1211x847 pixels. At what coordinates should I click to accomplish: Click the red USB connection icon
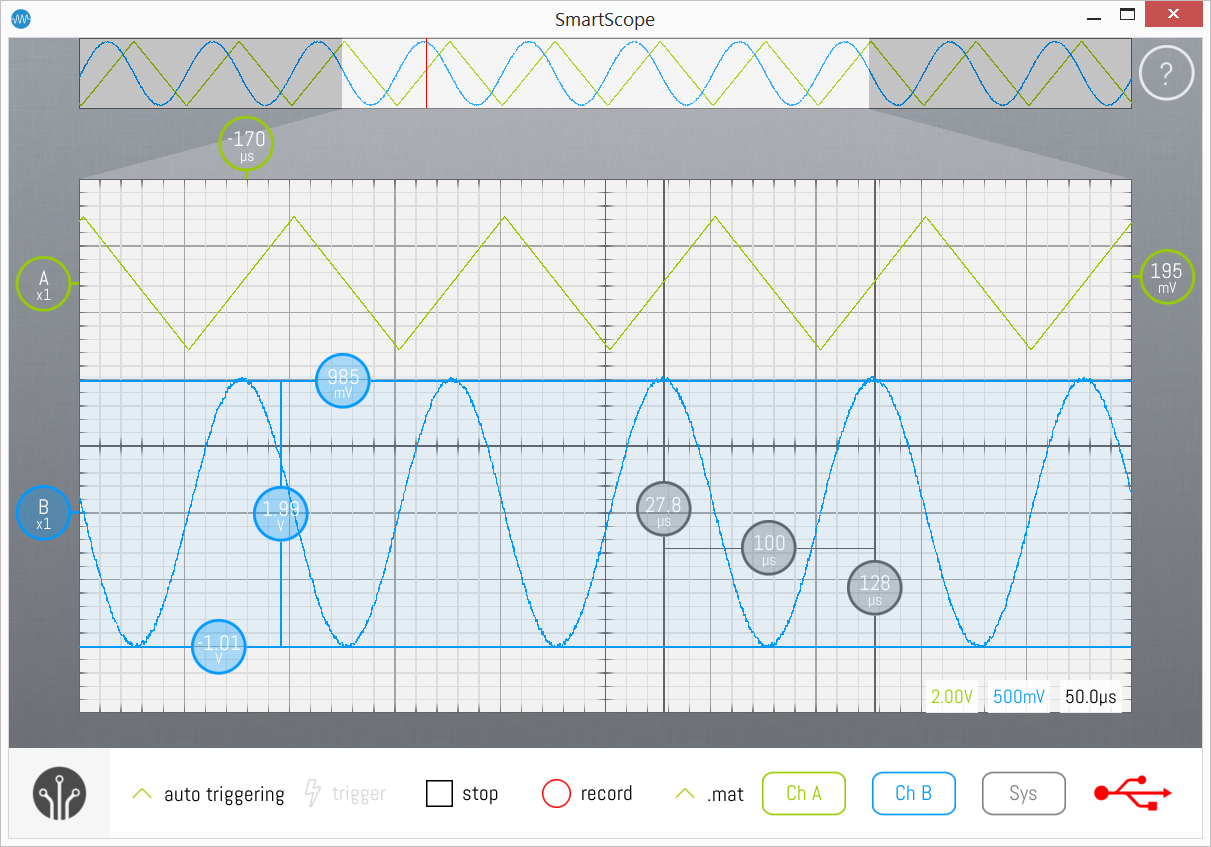click(1133, 794)
